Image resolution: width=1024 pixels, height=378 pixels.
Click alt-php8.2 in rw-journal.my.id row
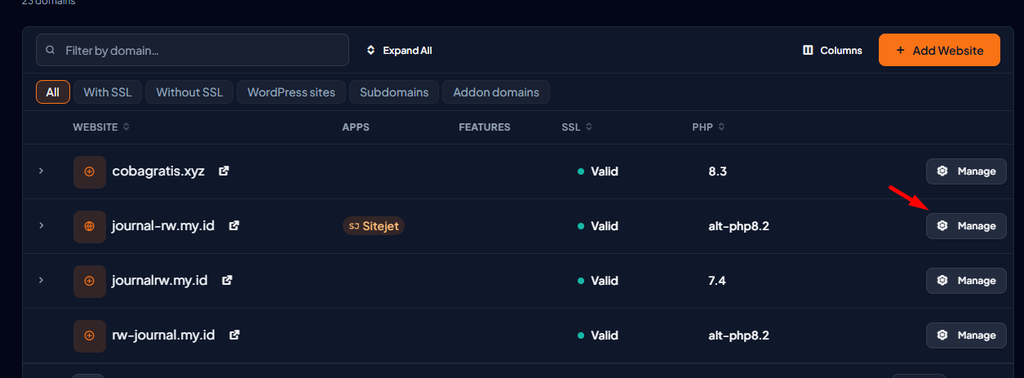click(739, 336)
